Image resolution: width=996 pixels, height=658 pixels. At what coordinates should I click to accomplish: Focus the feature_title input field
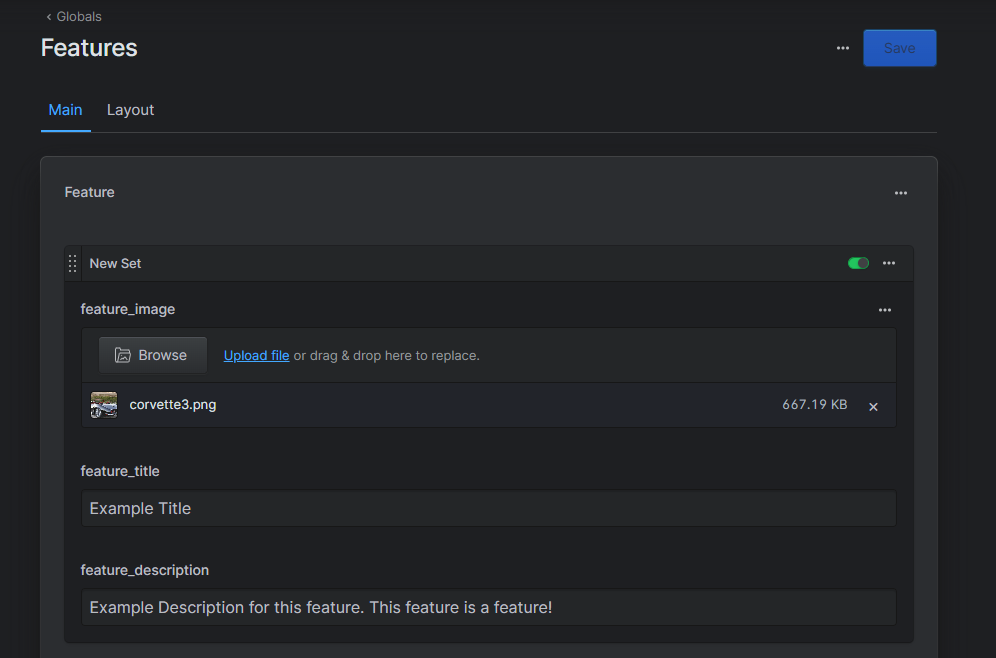(488, 508)
